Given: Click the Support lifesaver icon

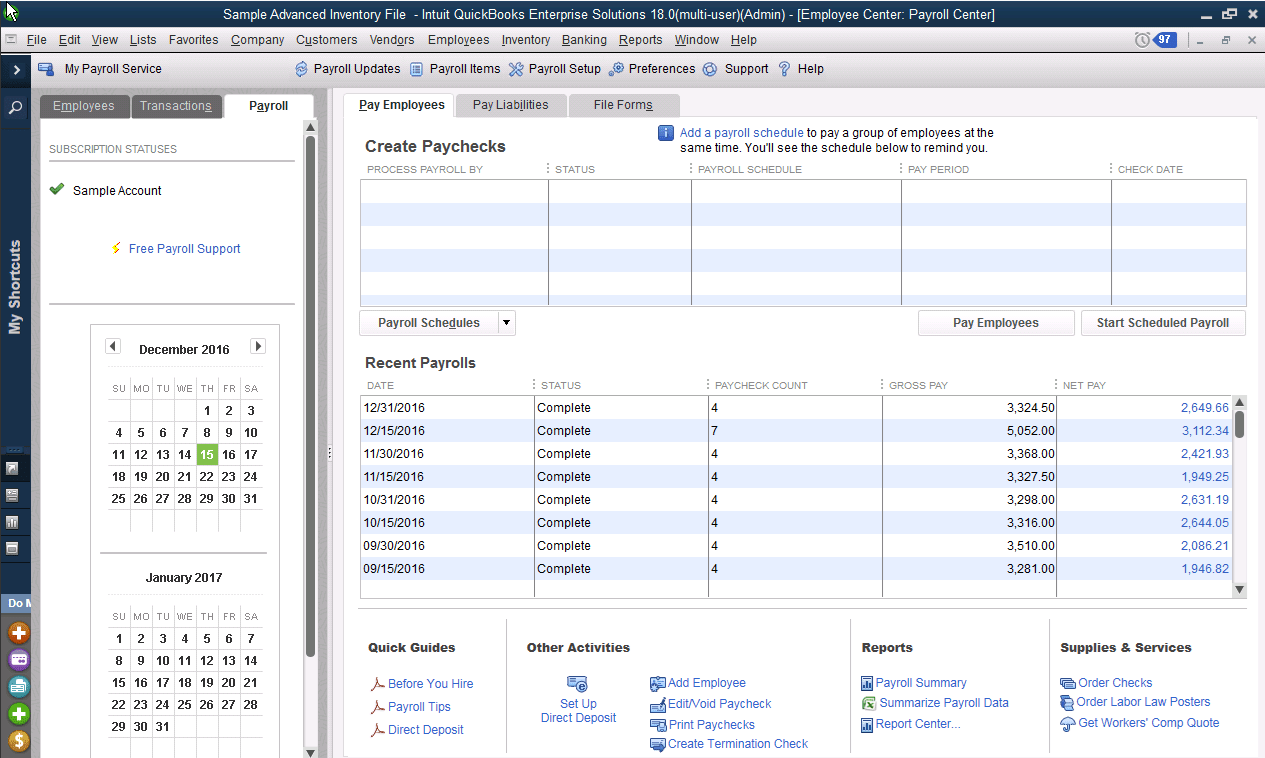Looking at the screenshot, I should click(x=710, y=69).
